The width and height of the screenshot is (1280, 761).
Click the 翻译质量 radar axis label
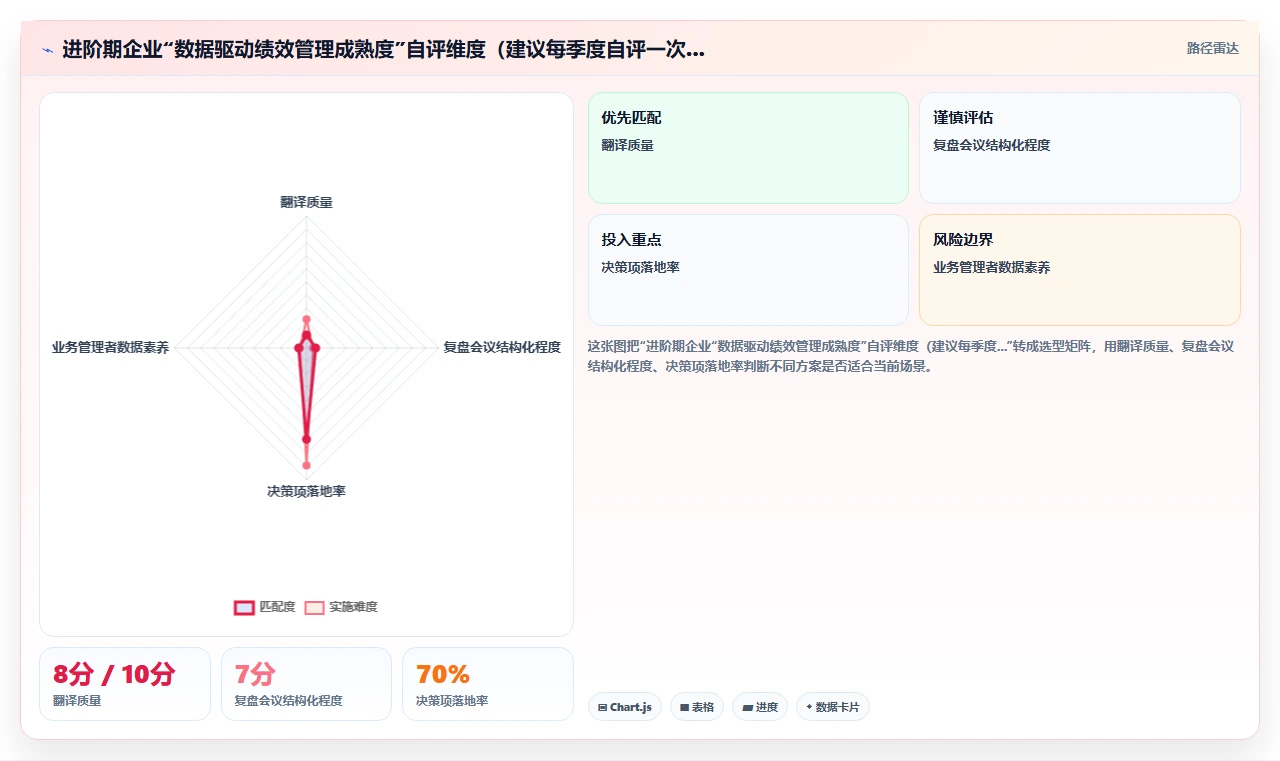click(x=306, y=202)
